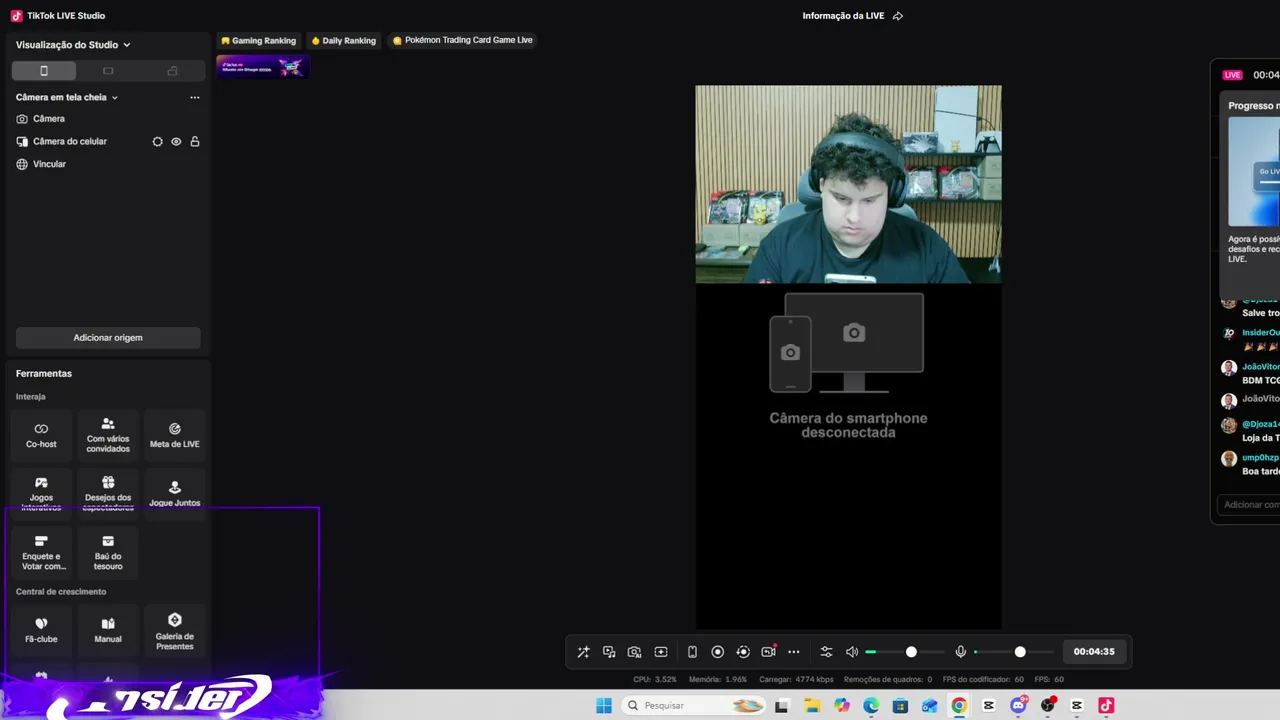Viewport: 1280px width, 720px height.
Task: Click the CPU: 3.52% status text
Action: point(655,680)
